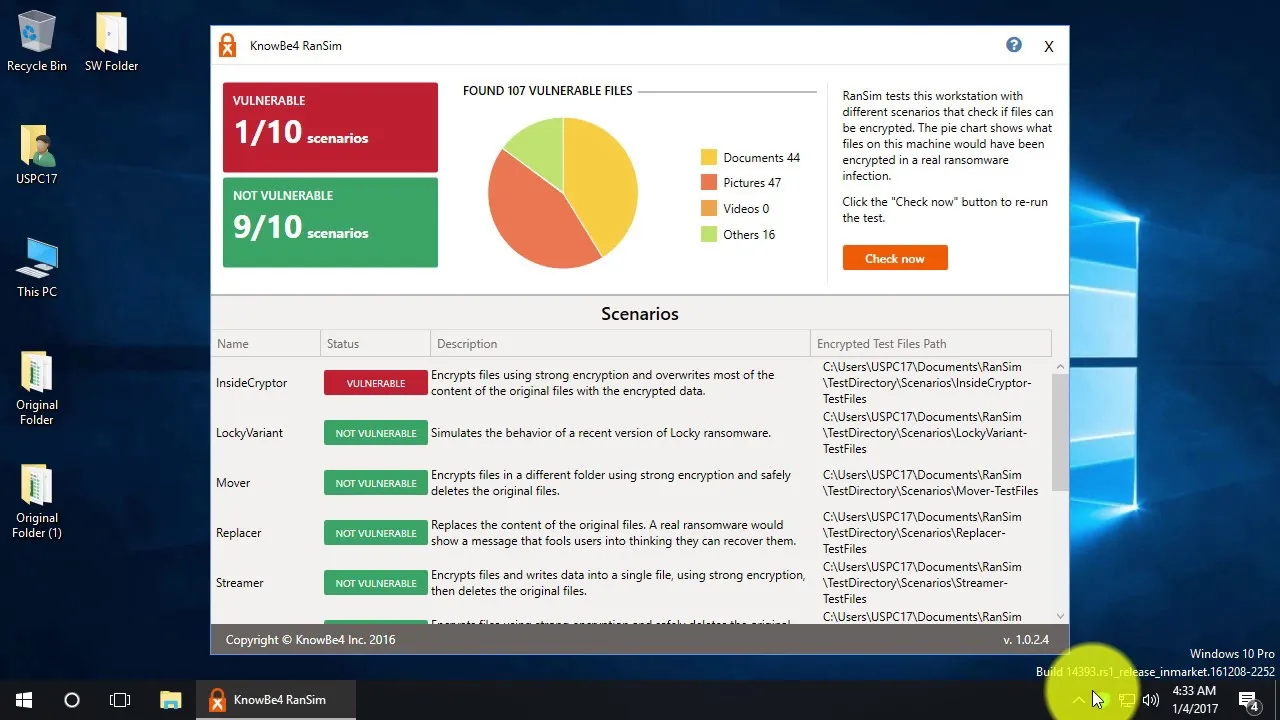Sort by Encrypted Test Files Path header
1280x720 pixels.
coord(931,343)
